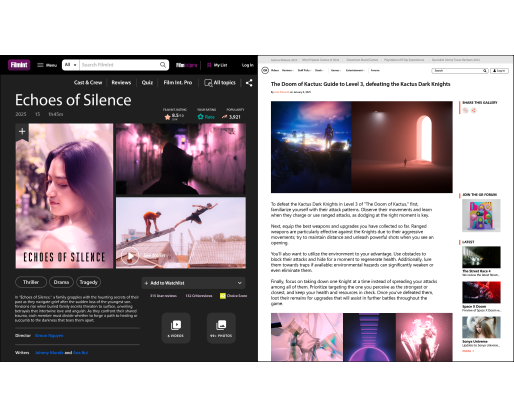The image size is (514, 418).
Task: Open the Quiz tab
Action: (147, 83)
